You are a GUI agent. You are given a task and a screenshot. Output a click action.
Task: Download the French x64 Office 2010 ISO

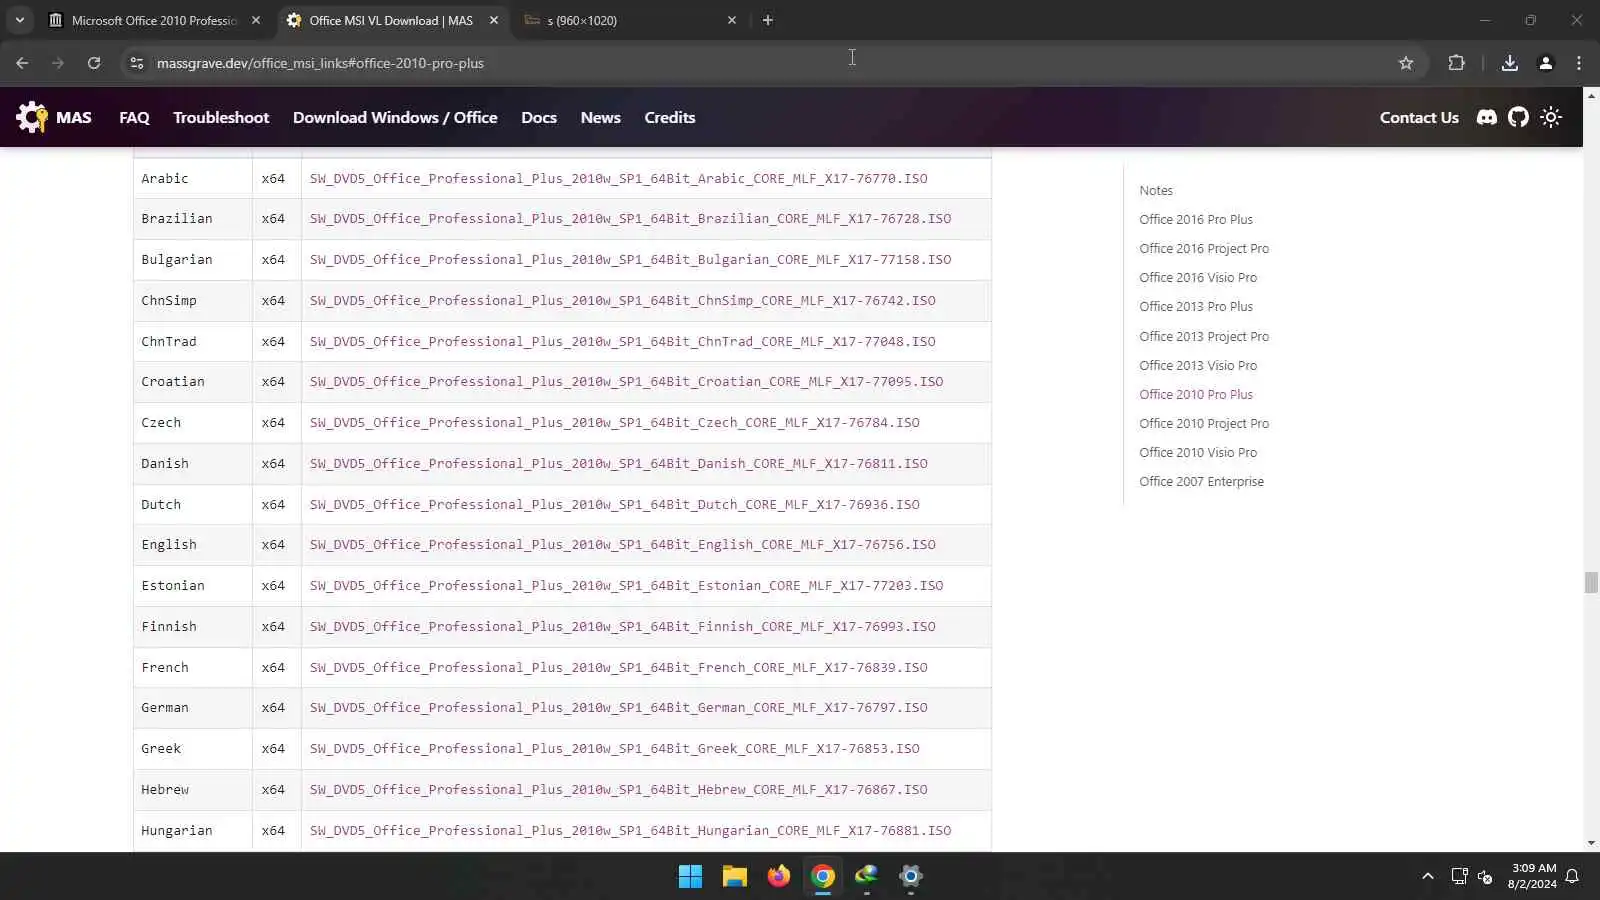(x=619, y=667)
